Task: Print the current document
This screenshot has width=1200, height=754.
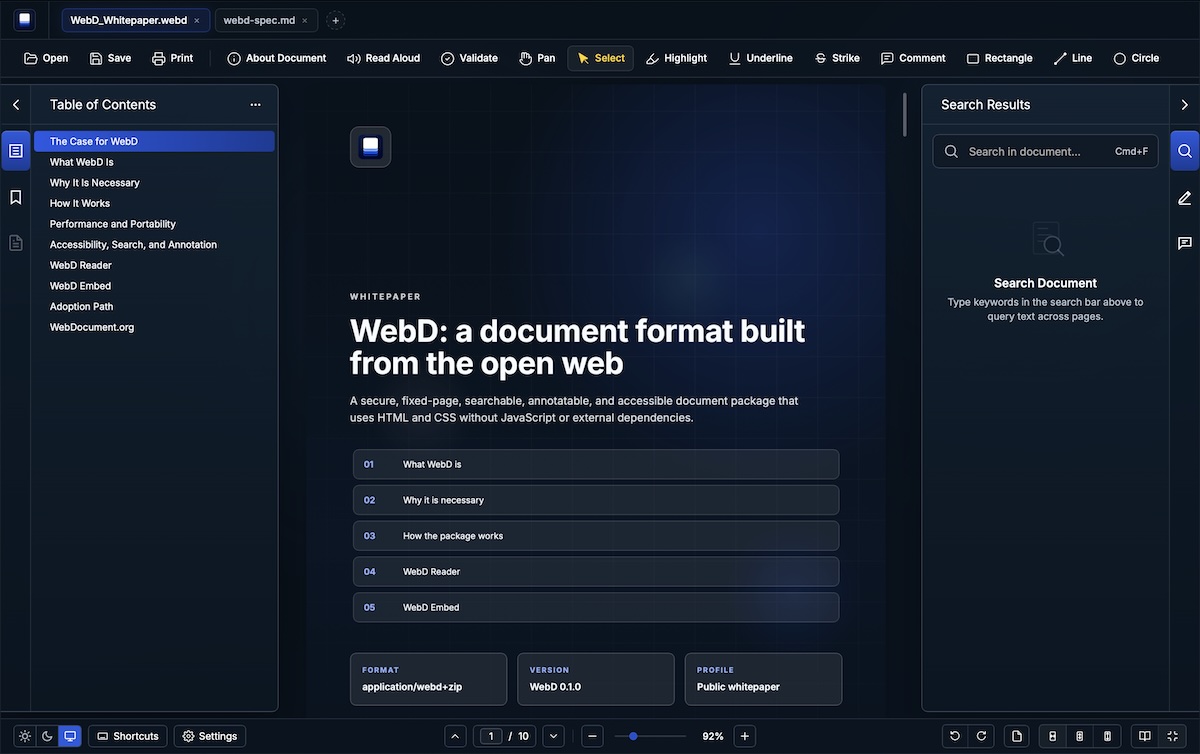Action: (172, 58)
